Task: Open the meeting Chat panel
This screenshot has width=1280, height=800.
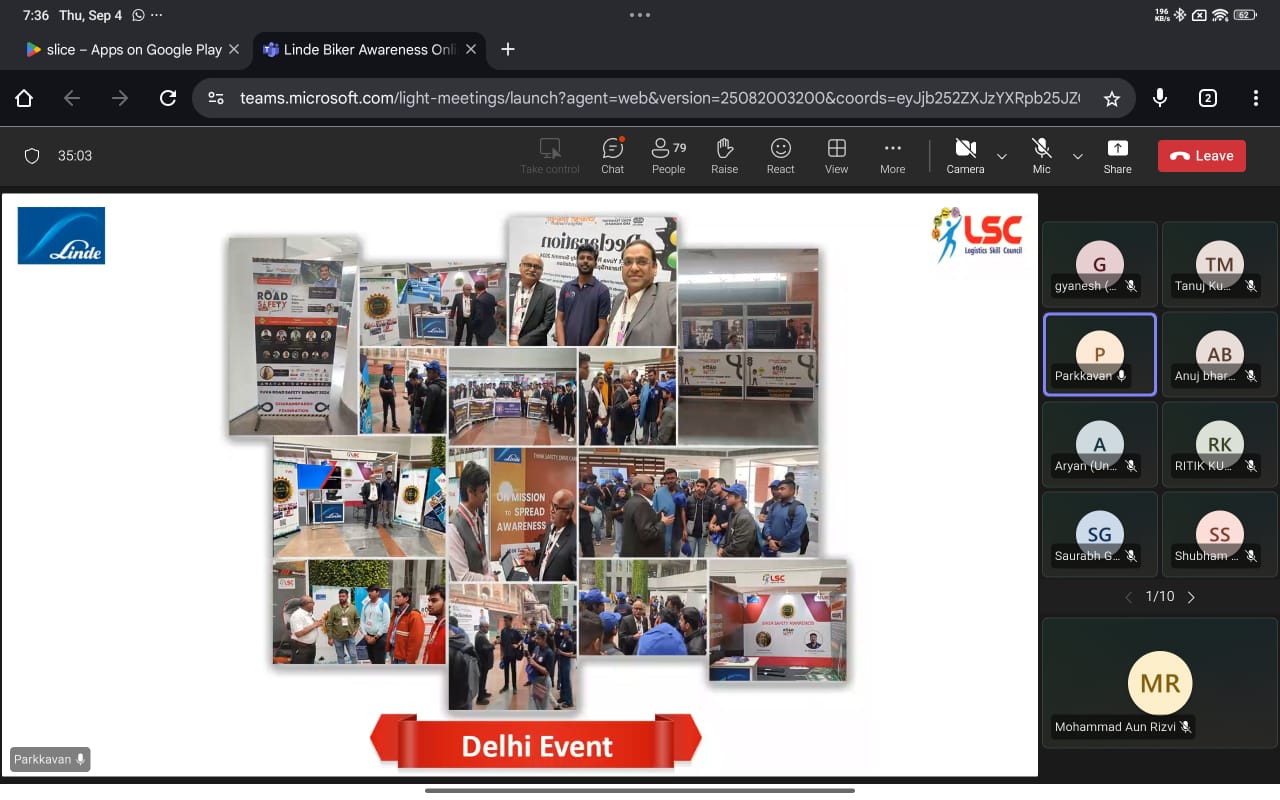Action: pos(612,155)
